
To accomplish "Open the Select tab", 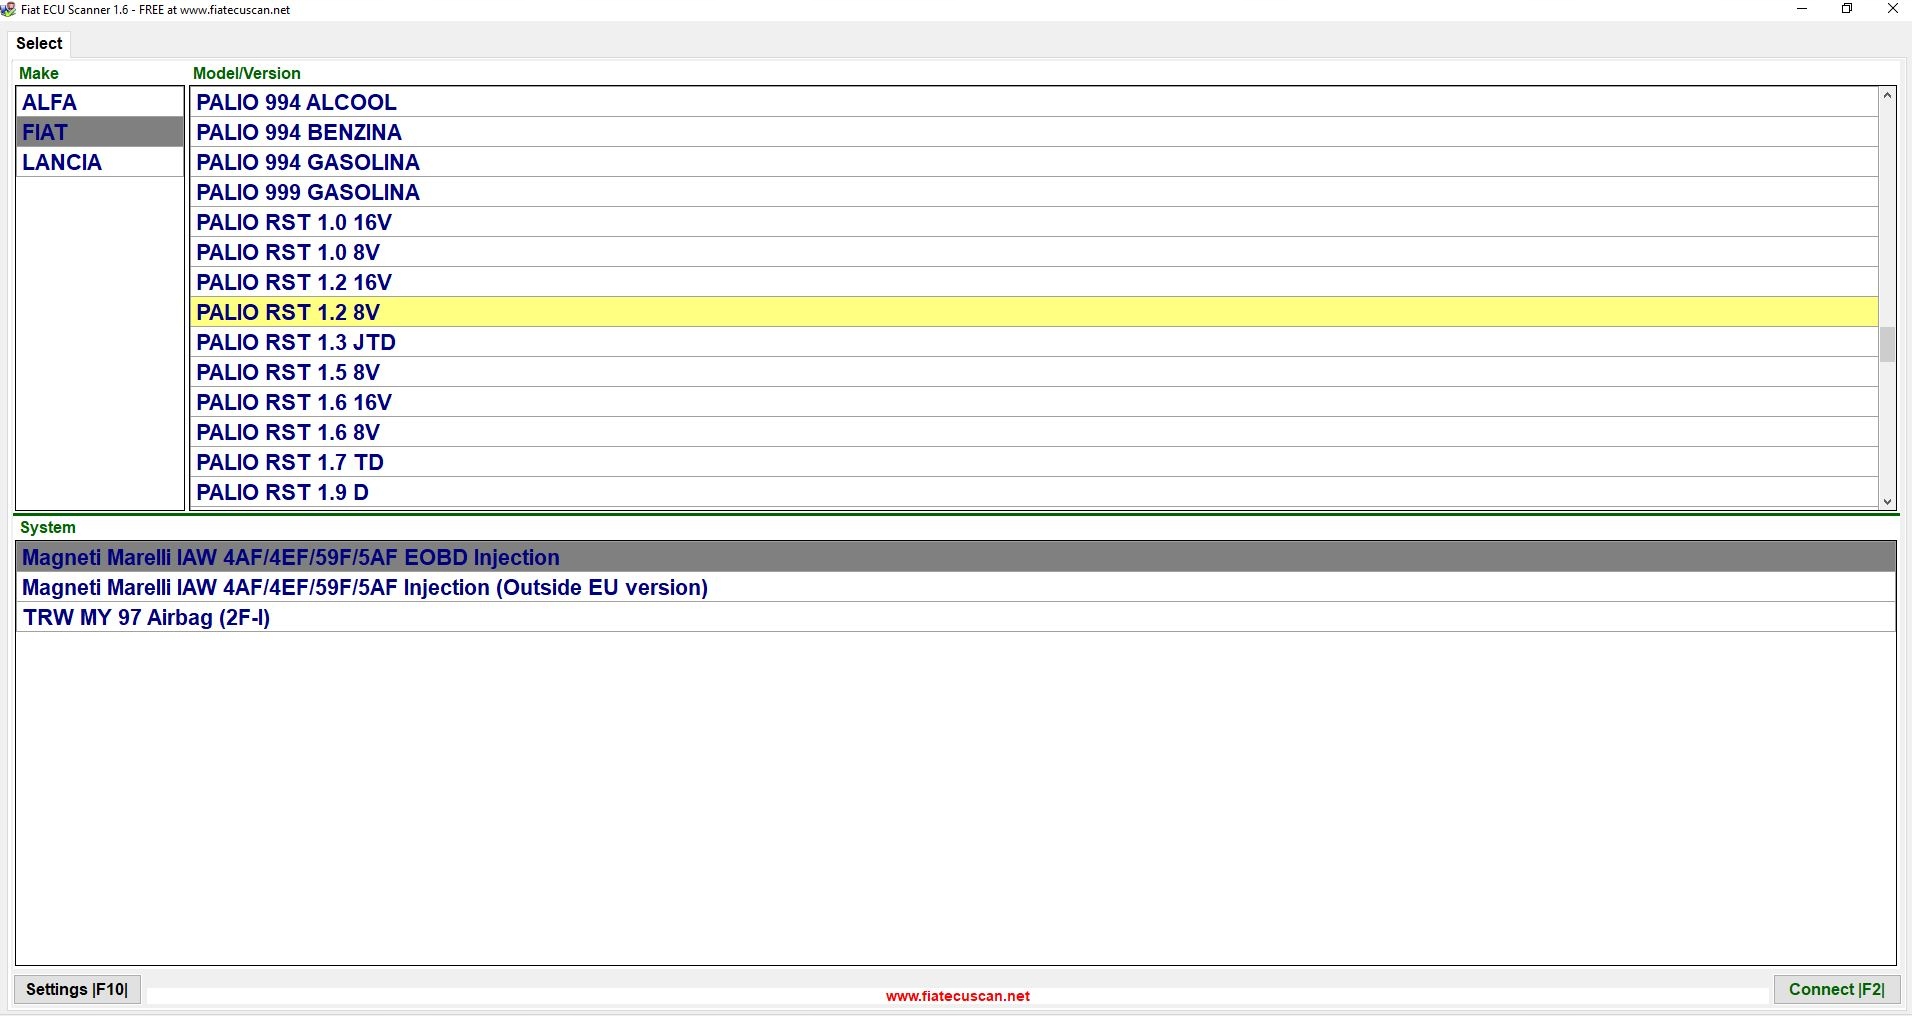I will [39, 43].
